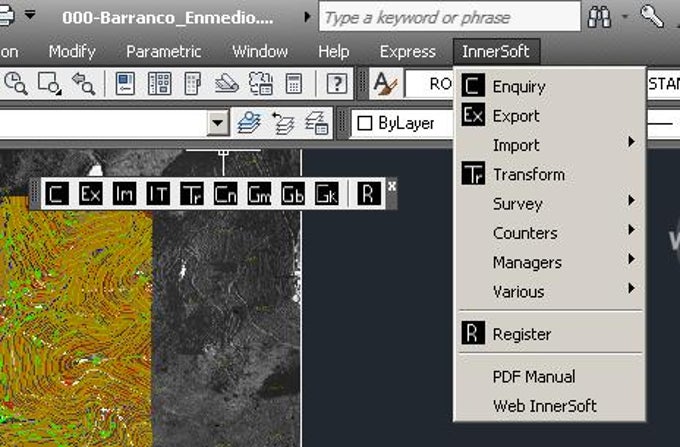Open the Tool Palettes window icon
Image resolution: width=680 pixels, height=447 pixels.
pos(193,83)
